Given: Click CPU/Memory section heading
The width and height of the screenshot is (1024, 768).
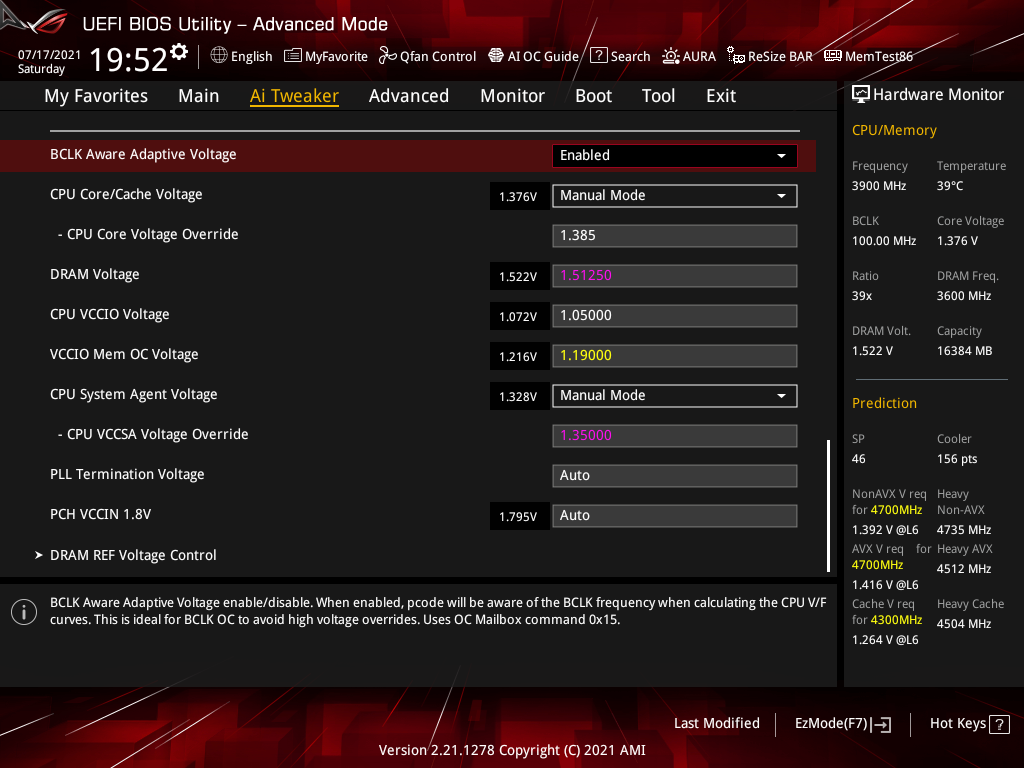Looking at the screenshot, I should (x=894, y=131).
